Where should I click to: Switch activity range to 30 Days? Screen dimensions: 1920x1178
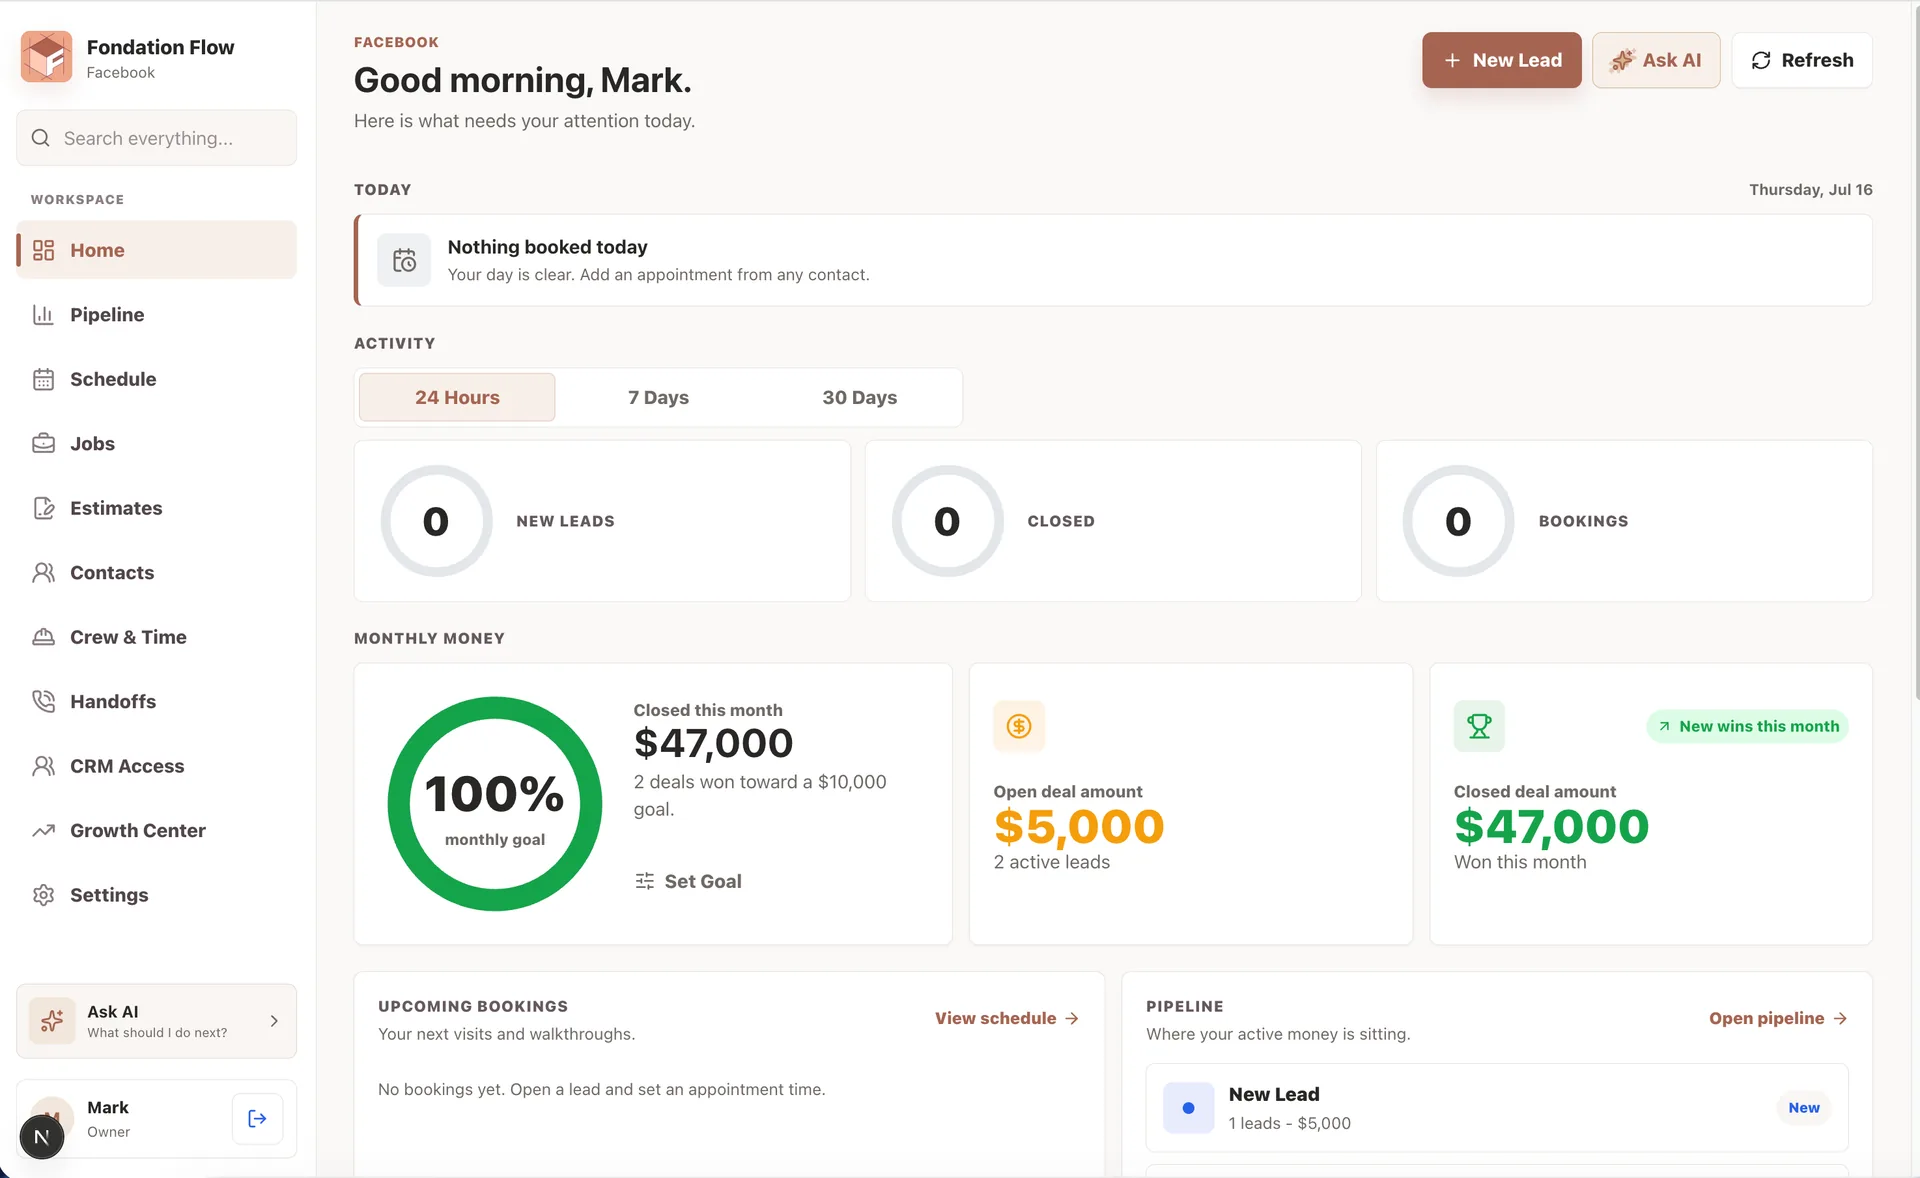point(859,397)
